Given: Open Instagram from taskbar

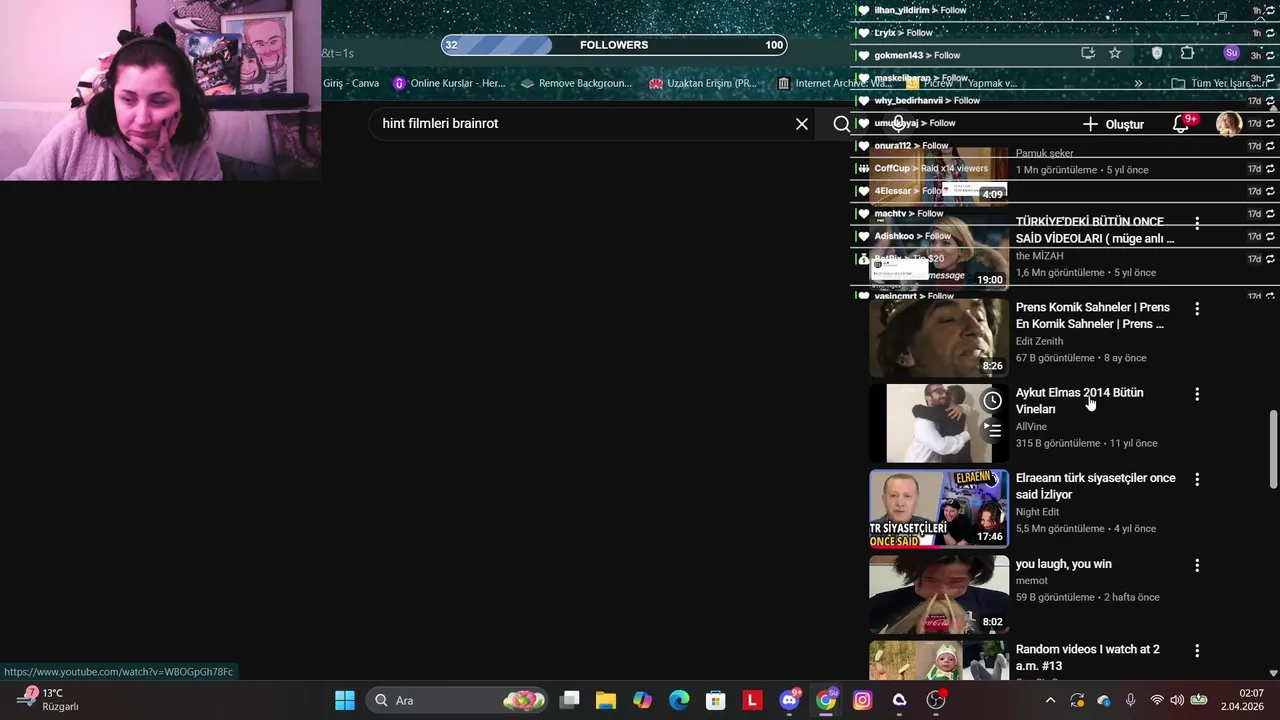Looking at the screenshot, I should (862, 700).
